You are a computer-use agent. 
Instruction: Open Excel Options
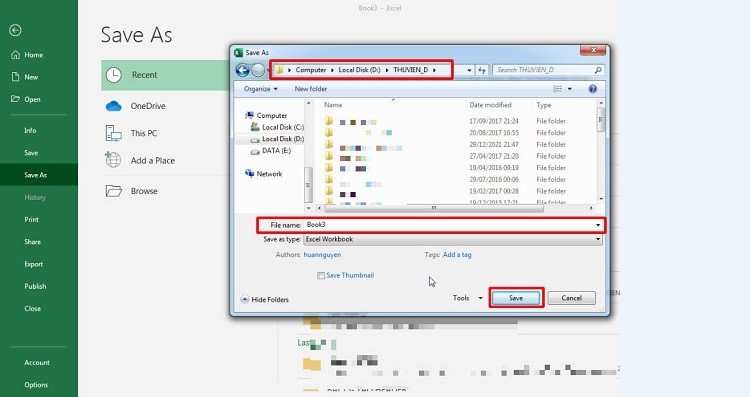click(x=36, y=385)
